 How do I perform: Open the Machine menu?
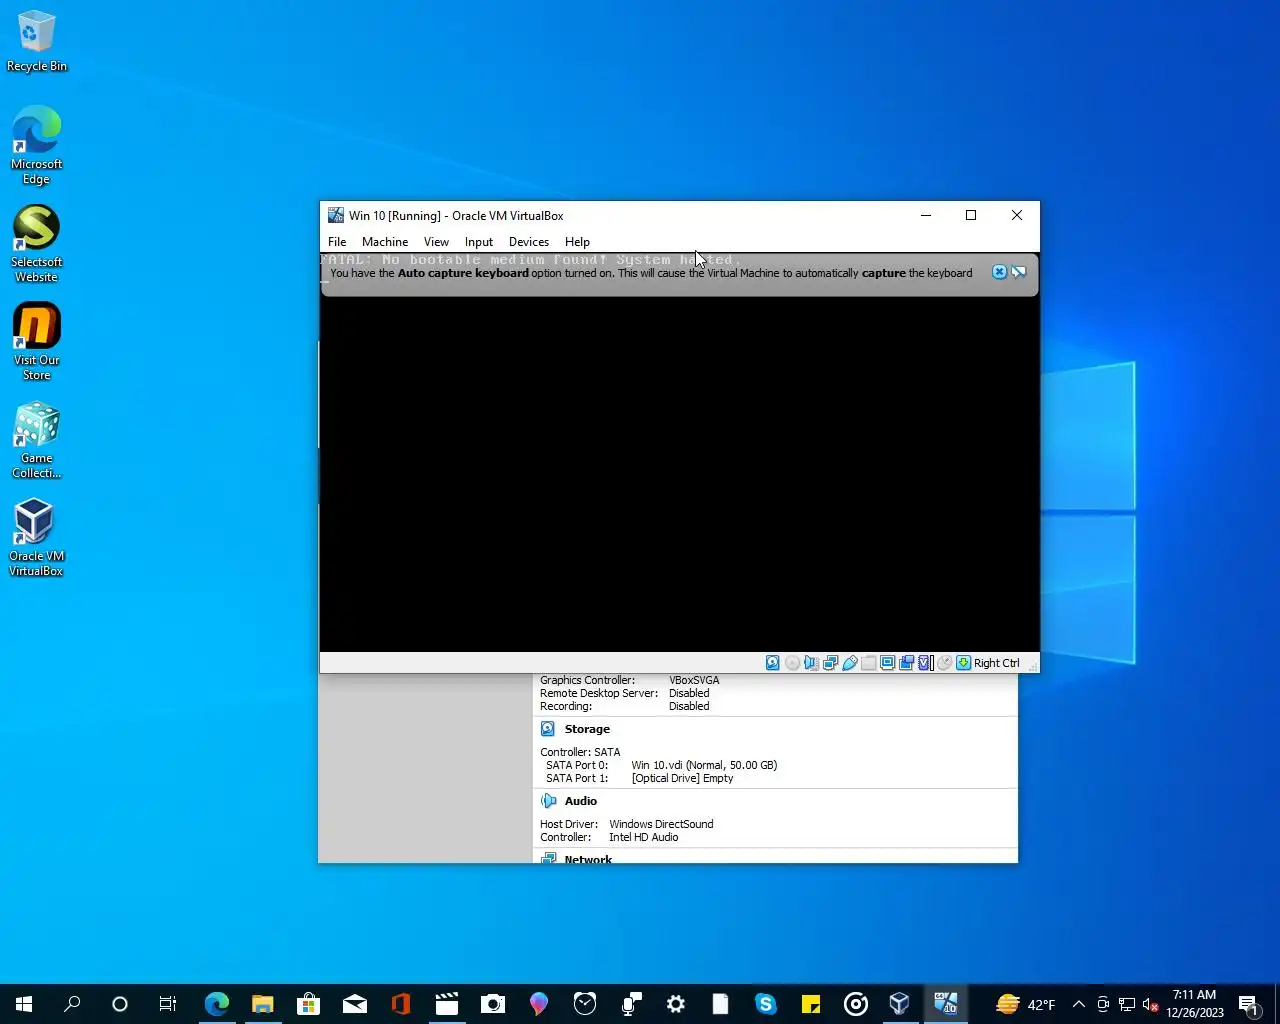(385, 242)
